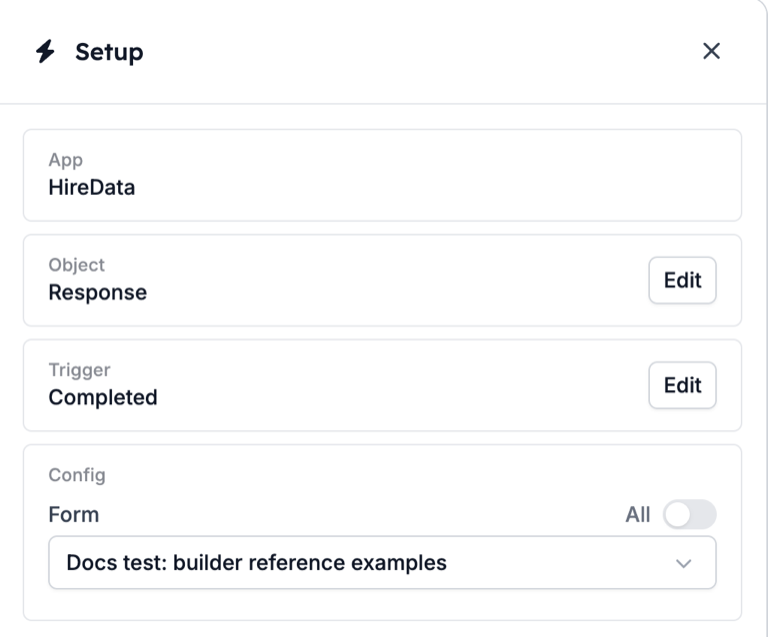Open the Form dropdown selector
The image size is (768, 637).
[x=382, y=563]
